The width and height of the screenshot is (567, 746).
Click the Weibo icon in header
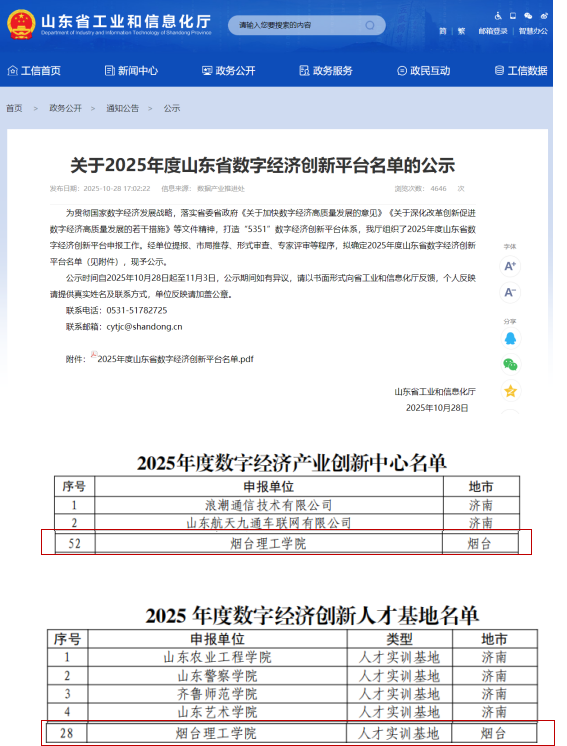pos(544,16)
